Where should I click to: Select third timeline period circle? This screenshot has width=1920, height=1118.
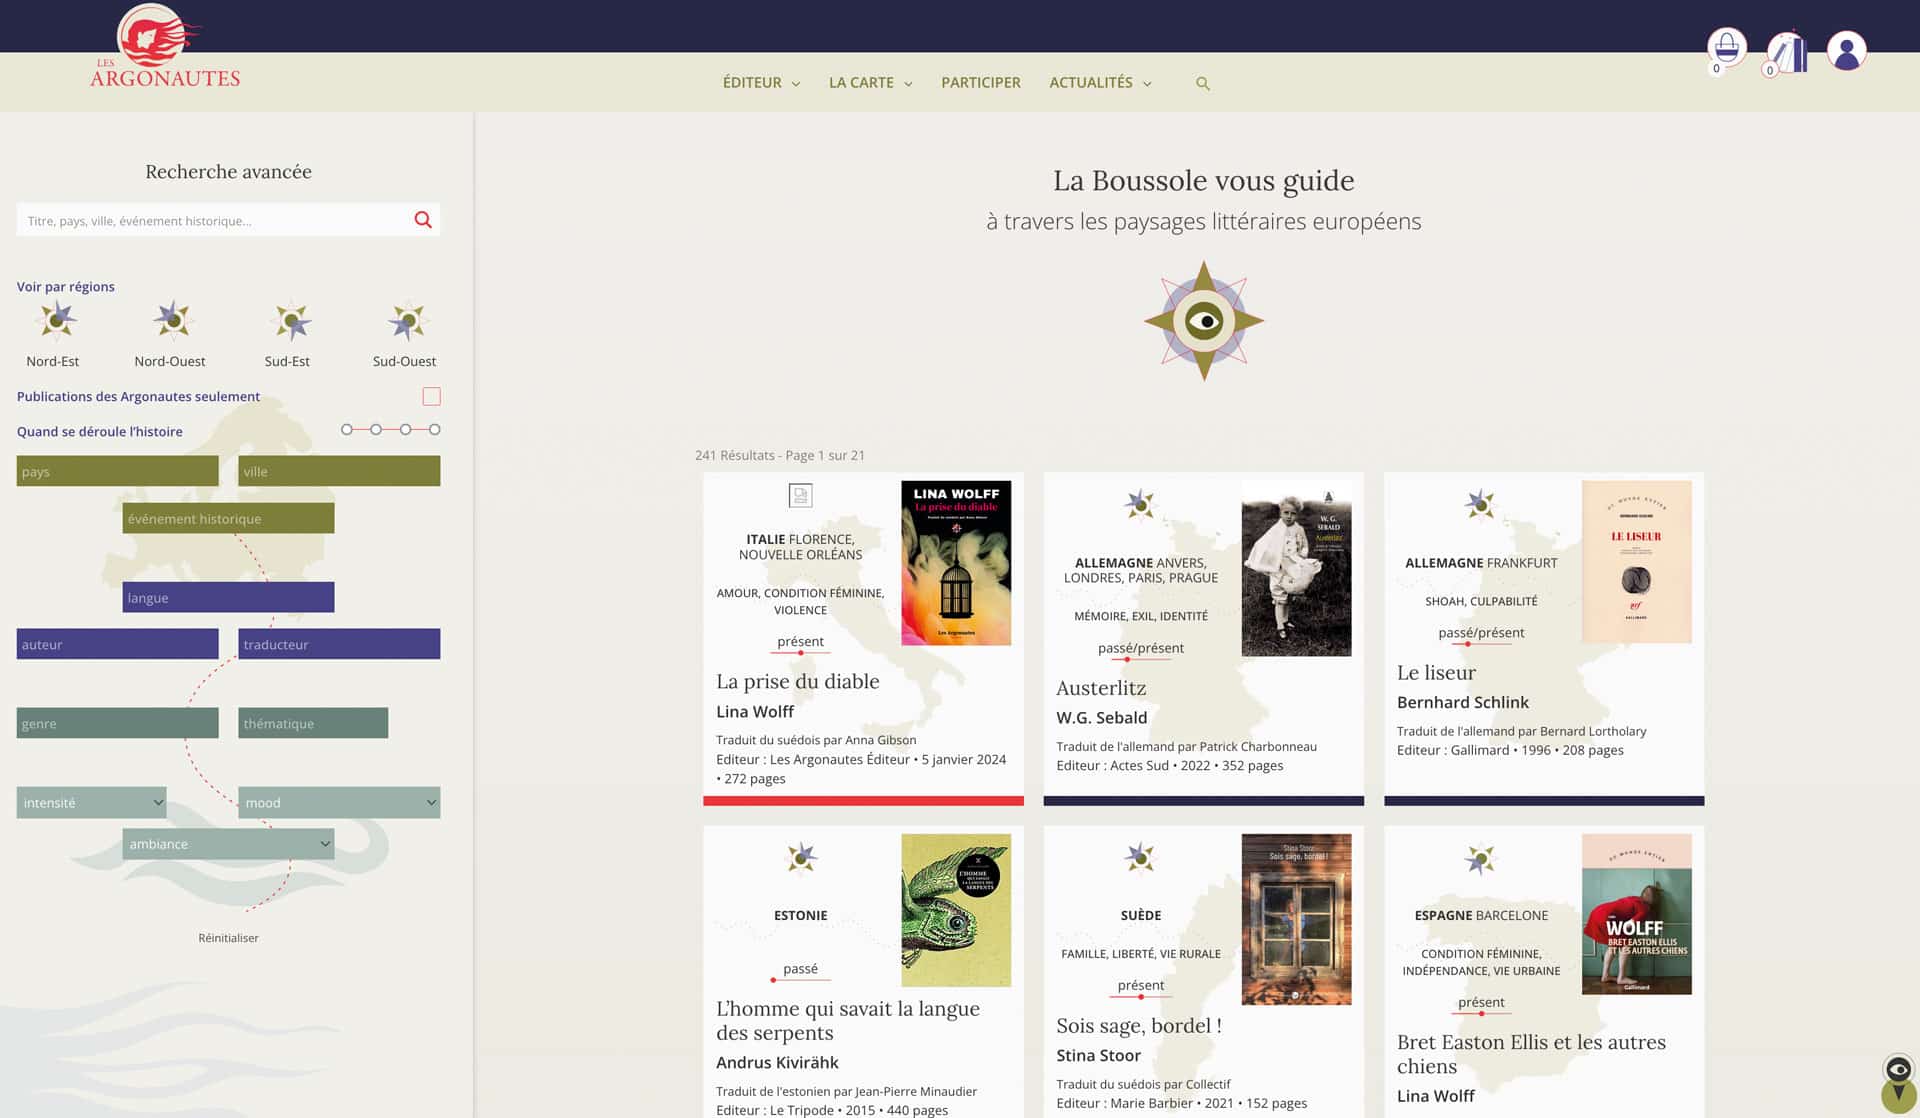coord(405,430)
